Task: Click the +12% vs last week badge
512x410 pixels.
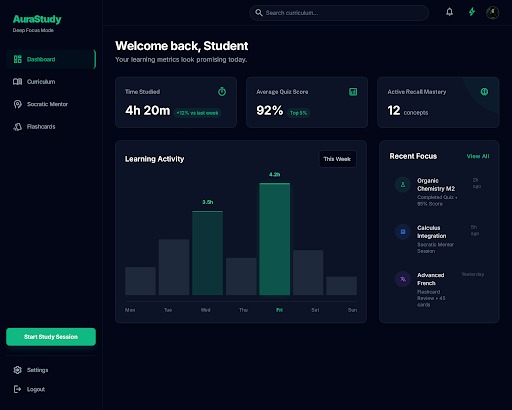Action: pos(197,113)
